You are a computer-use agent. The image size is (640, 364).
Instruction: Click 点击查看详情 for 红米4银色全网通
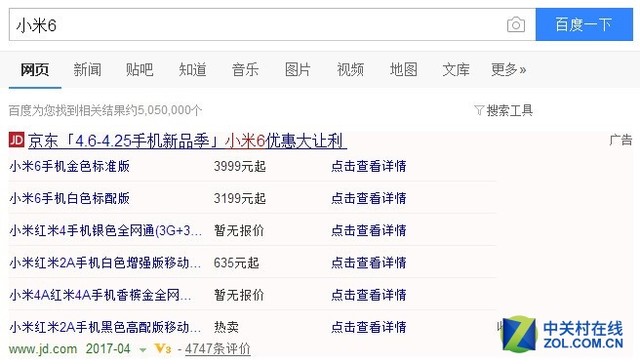[x=369, y=231]
